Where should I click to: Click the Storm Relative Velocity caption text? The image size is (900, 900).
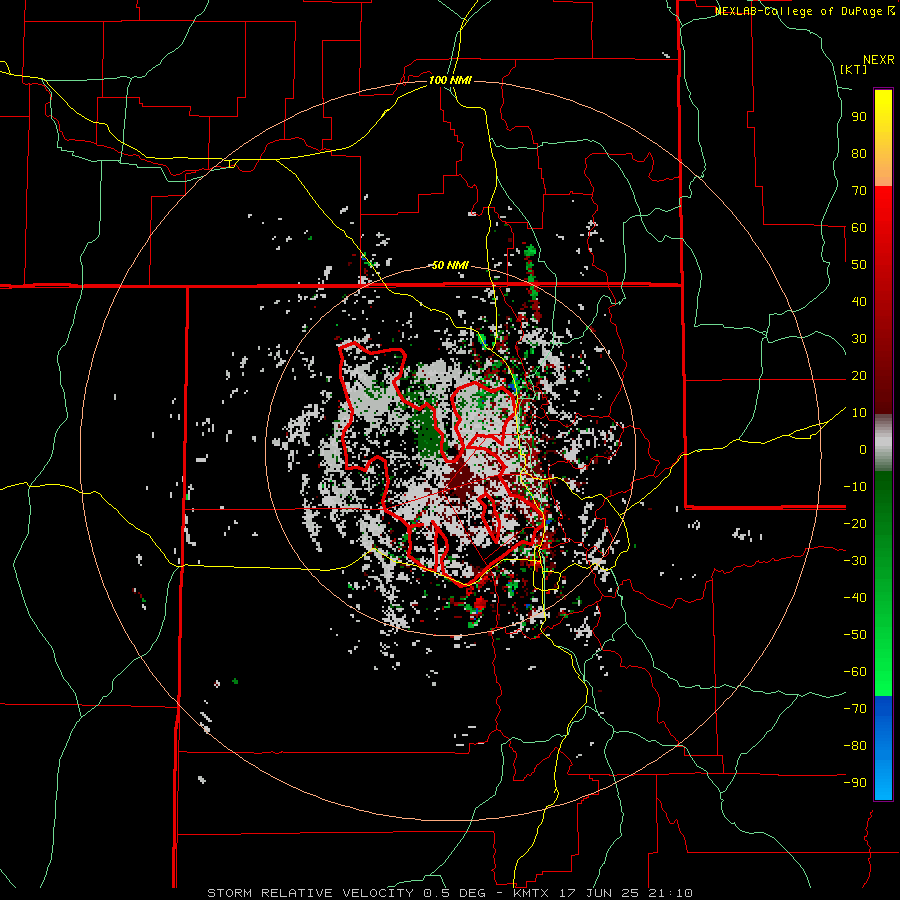[x=449, y=893]
